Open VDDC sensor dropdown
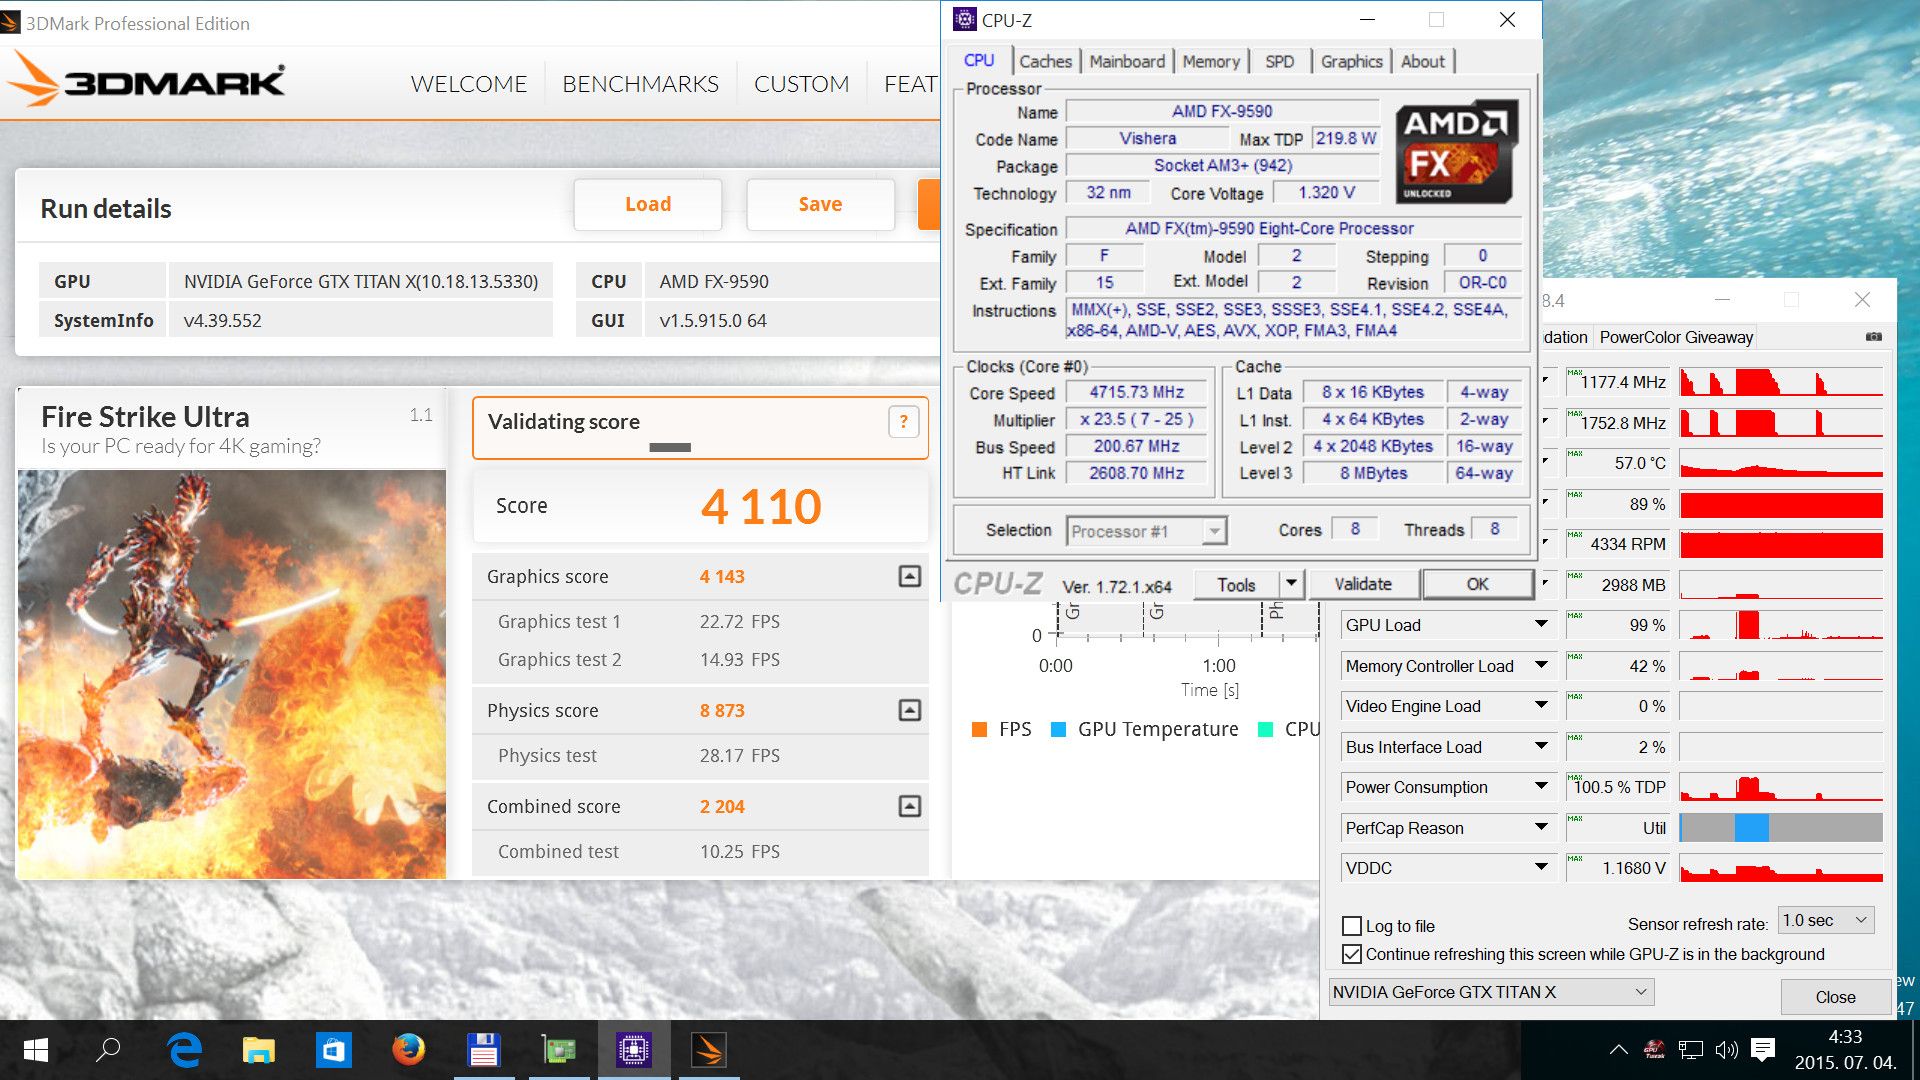This screenshot has width=1920, height=1080. (x=1541, y=868)
